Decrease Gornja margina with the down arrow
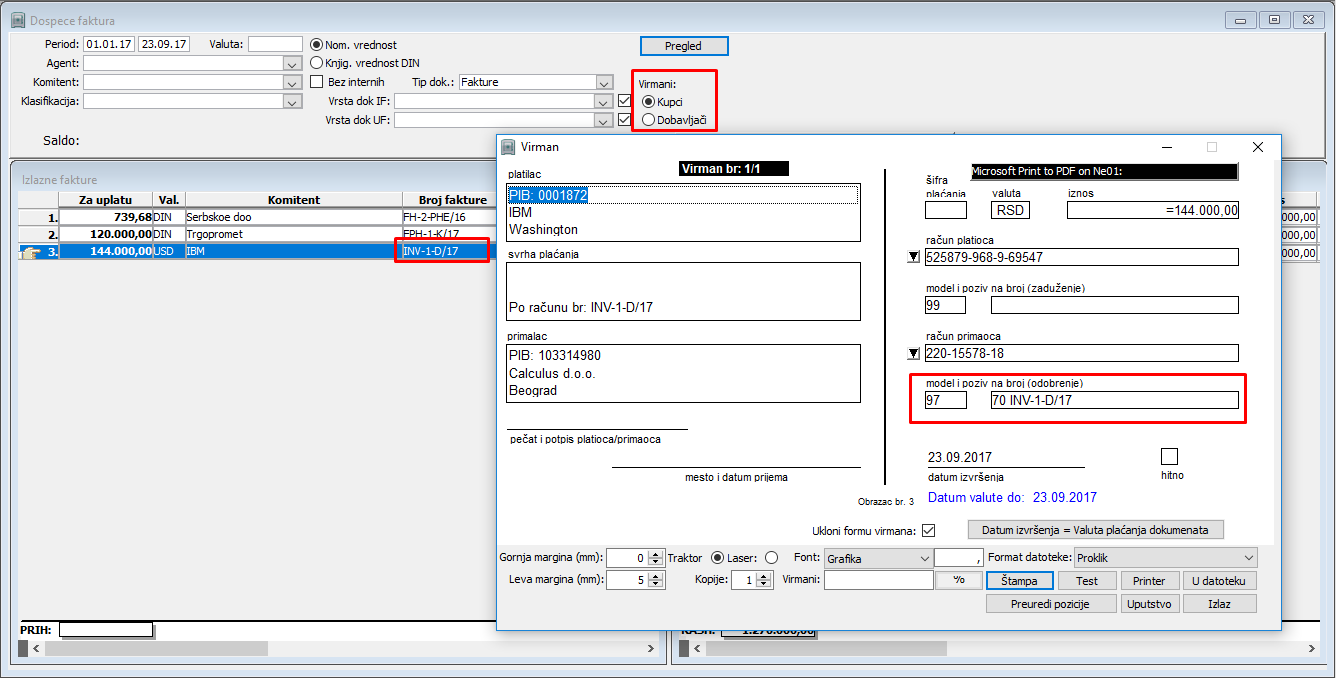 point(656,562)
